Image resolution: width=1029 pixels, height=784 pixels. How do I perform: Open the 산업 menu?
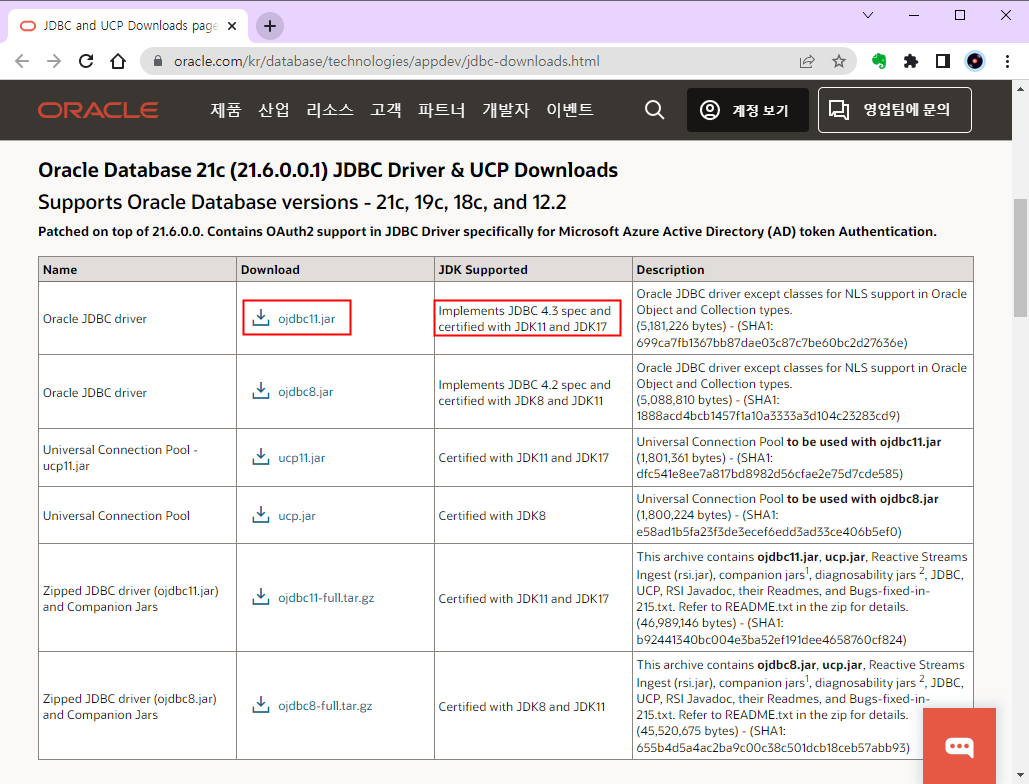[x=274, y=110]
